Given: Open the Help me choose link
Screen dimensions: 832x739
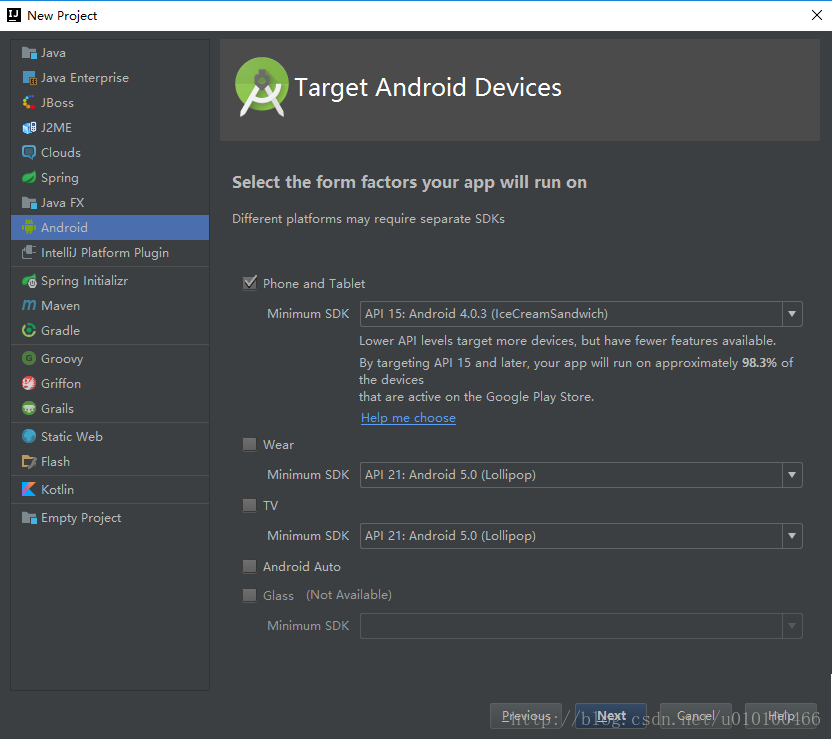Looking at the screenshot, I should pyautogui.click(x=408, y=418).
